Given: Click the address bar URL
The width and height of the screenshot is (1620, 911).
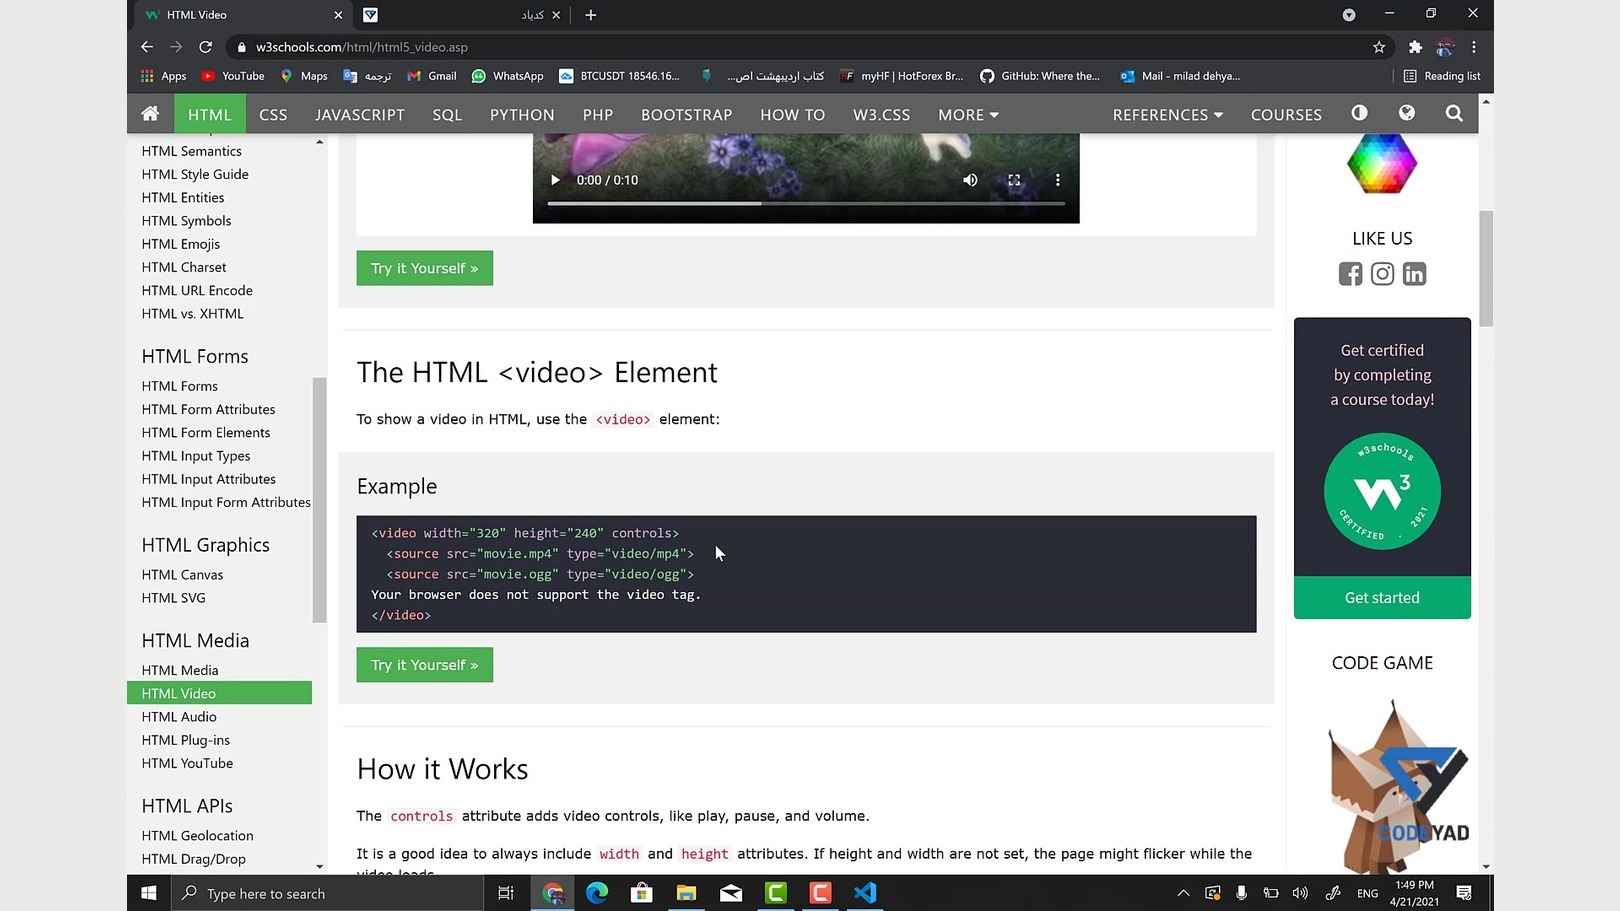Looking at the screenshot, I should click(x=362, y=47).
